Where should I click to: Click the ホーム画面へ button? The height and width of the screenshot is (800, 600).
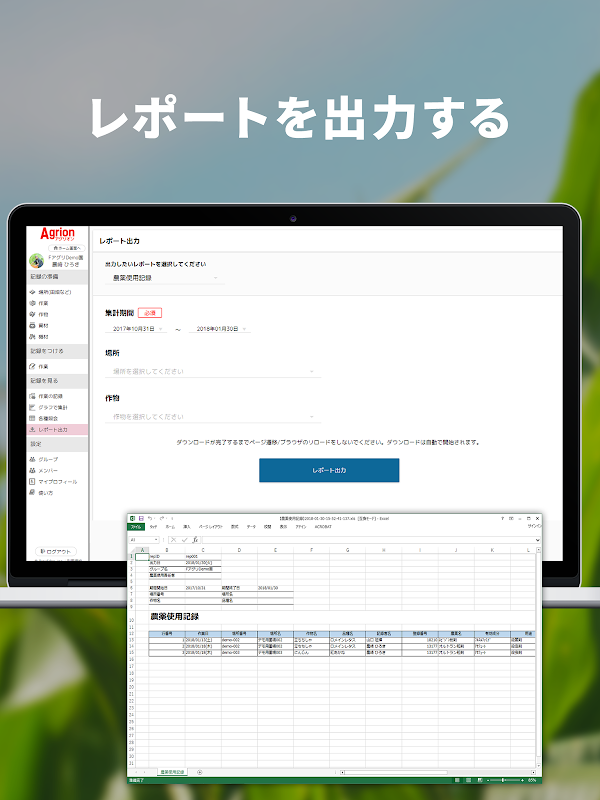click(x=67, y=248)
